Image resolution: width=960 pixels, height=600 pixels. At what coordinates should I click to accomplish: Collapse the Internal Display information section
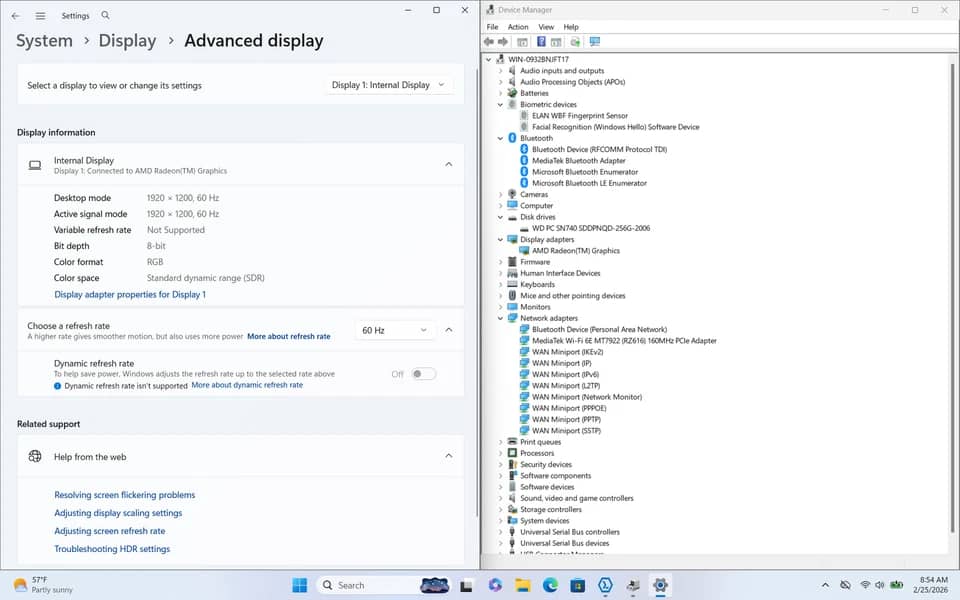449,164
